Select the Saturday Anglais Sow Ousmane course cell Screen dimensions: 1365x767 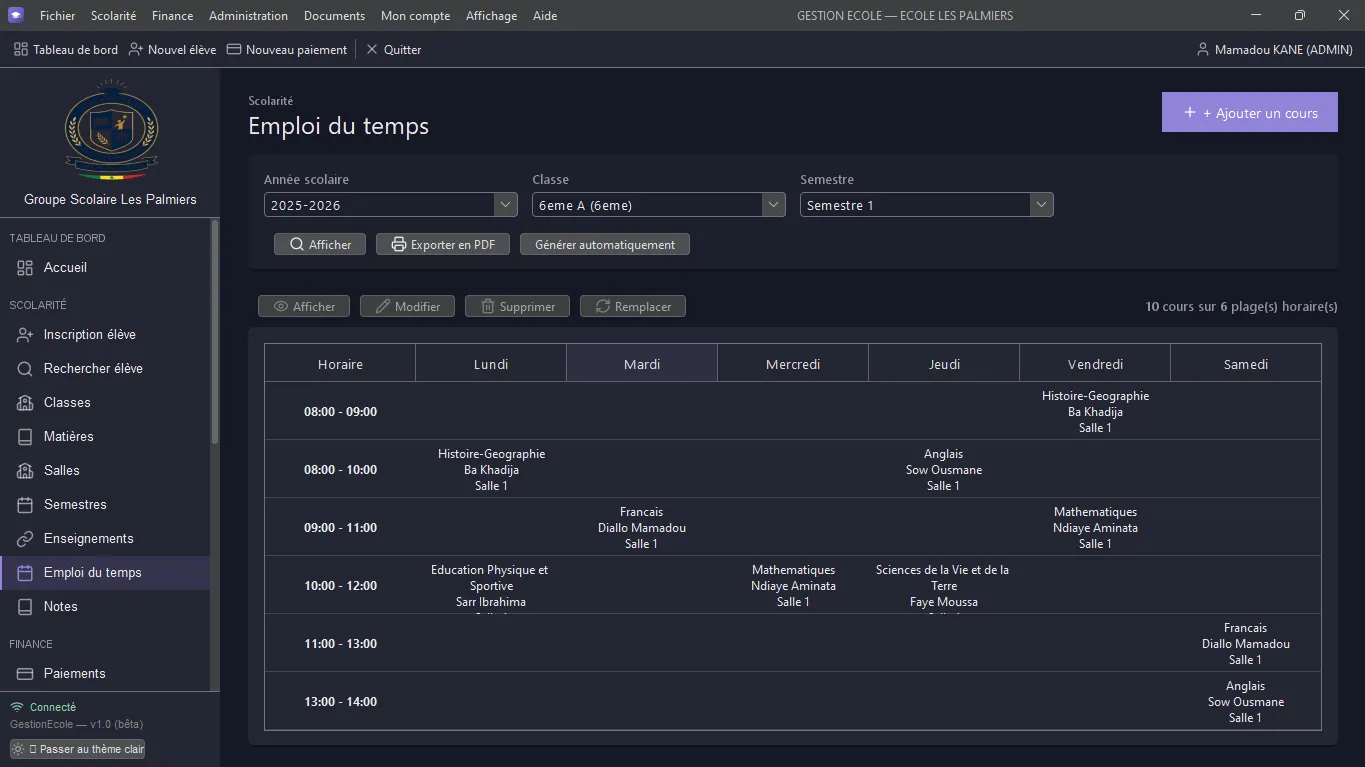tap(1245, 701)
